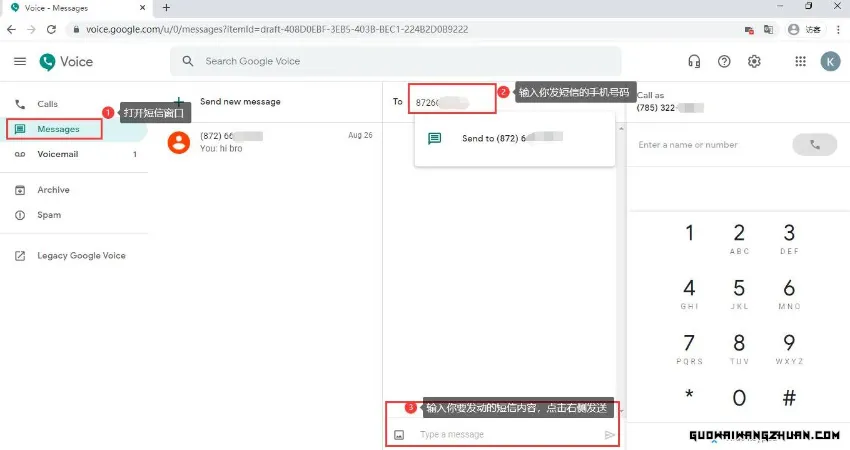850x450 pixels.
Task: Open the Chrome profile guest button
Action: [x=804, y=29]
